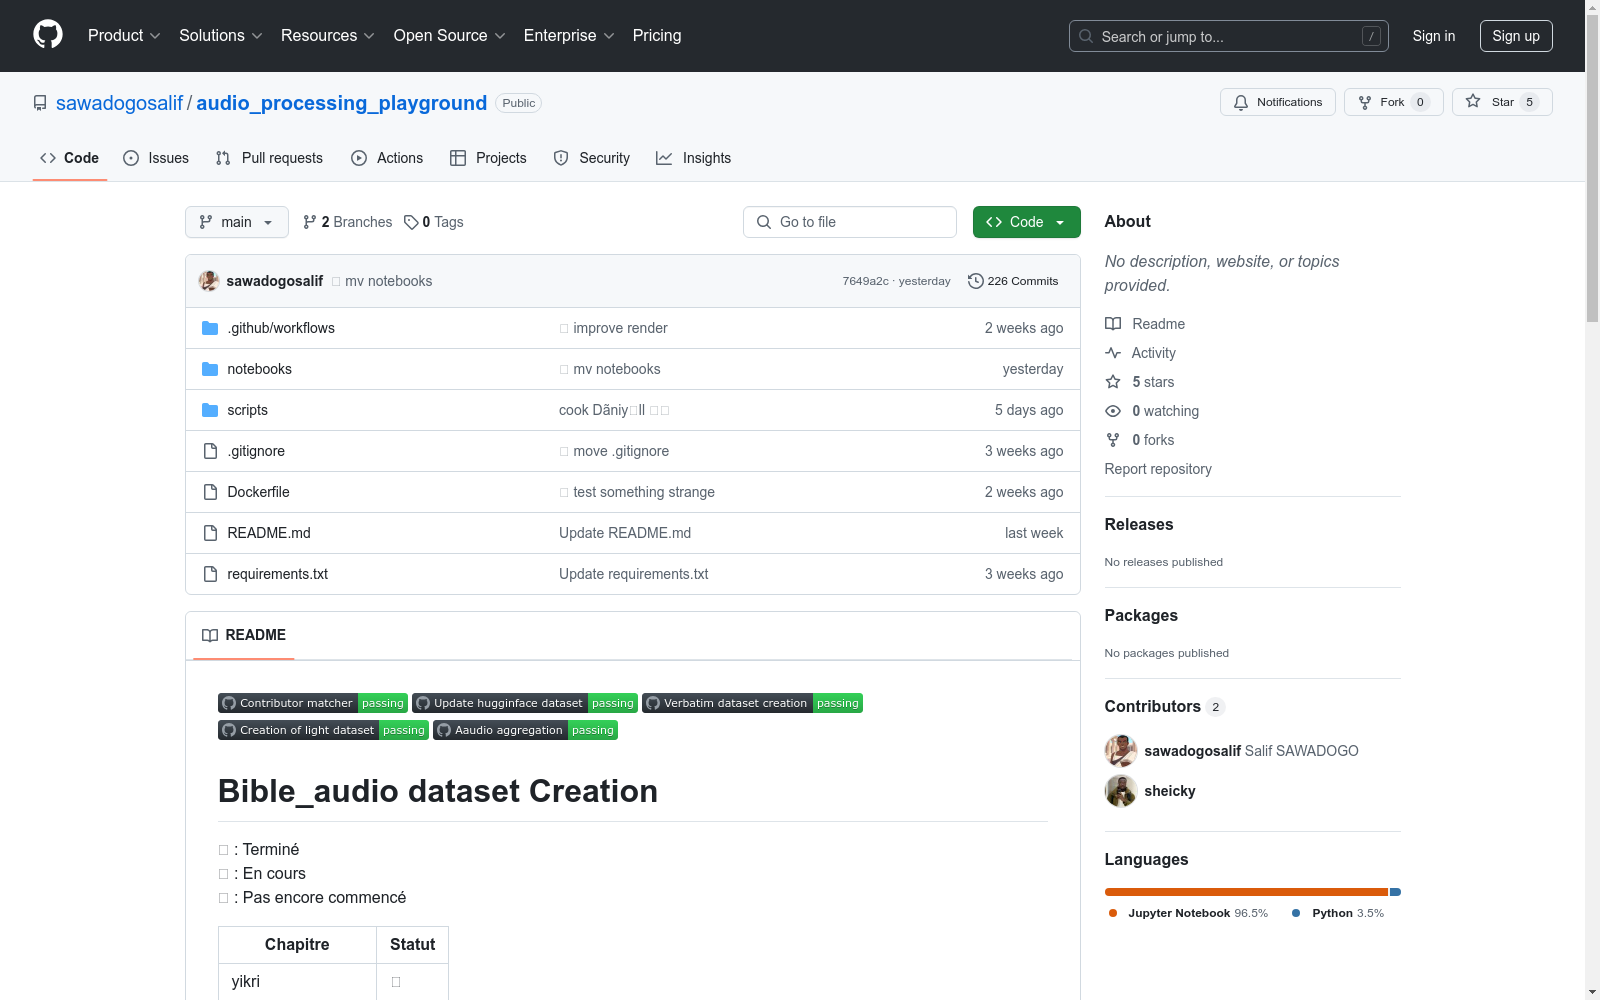This screenshot has width=1600, height=1000.
Task: Open the main branch selector dropdown
Action: point(237,222)
